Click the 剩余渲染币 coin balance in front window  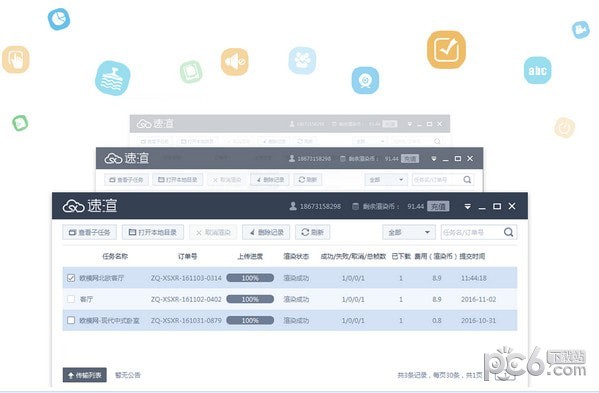tap(388, 207)
